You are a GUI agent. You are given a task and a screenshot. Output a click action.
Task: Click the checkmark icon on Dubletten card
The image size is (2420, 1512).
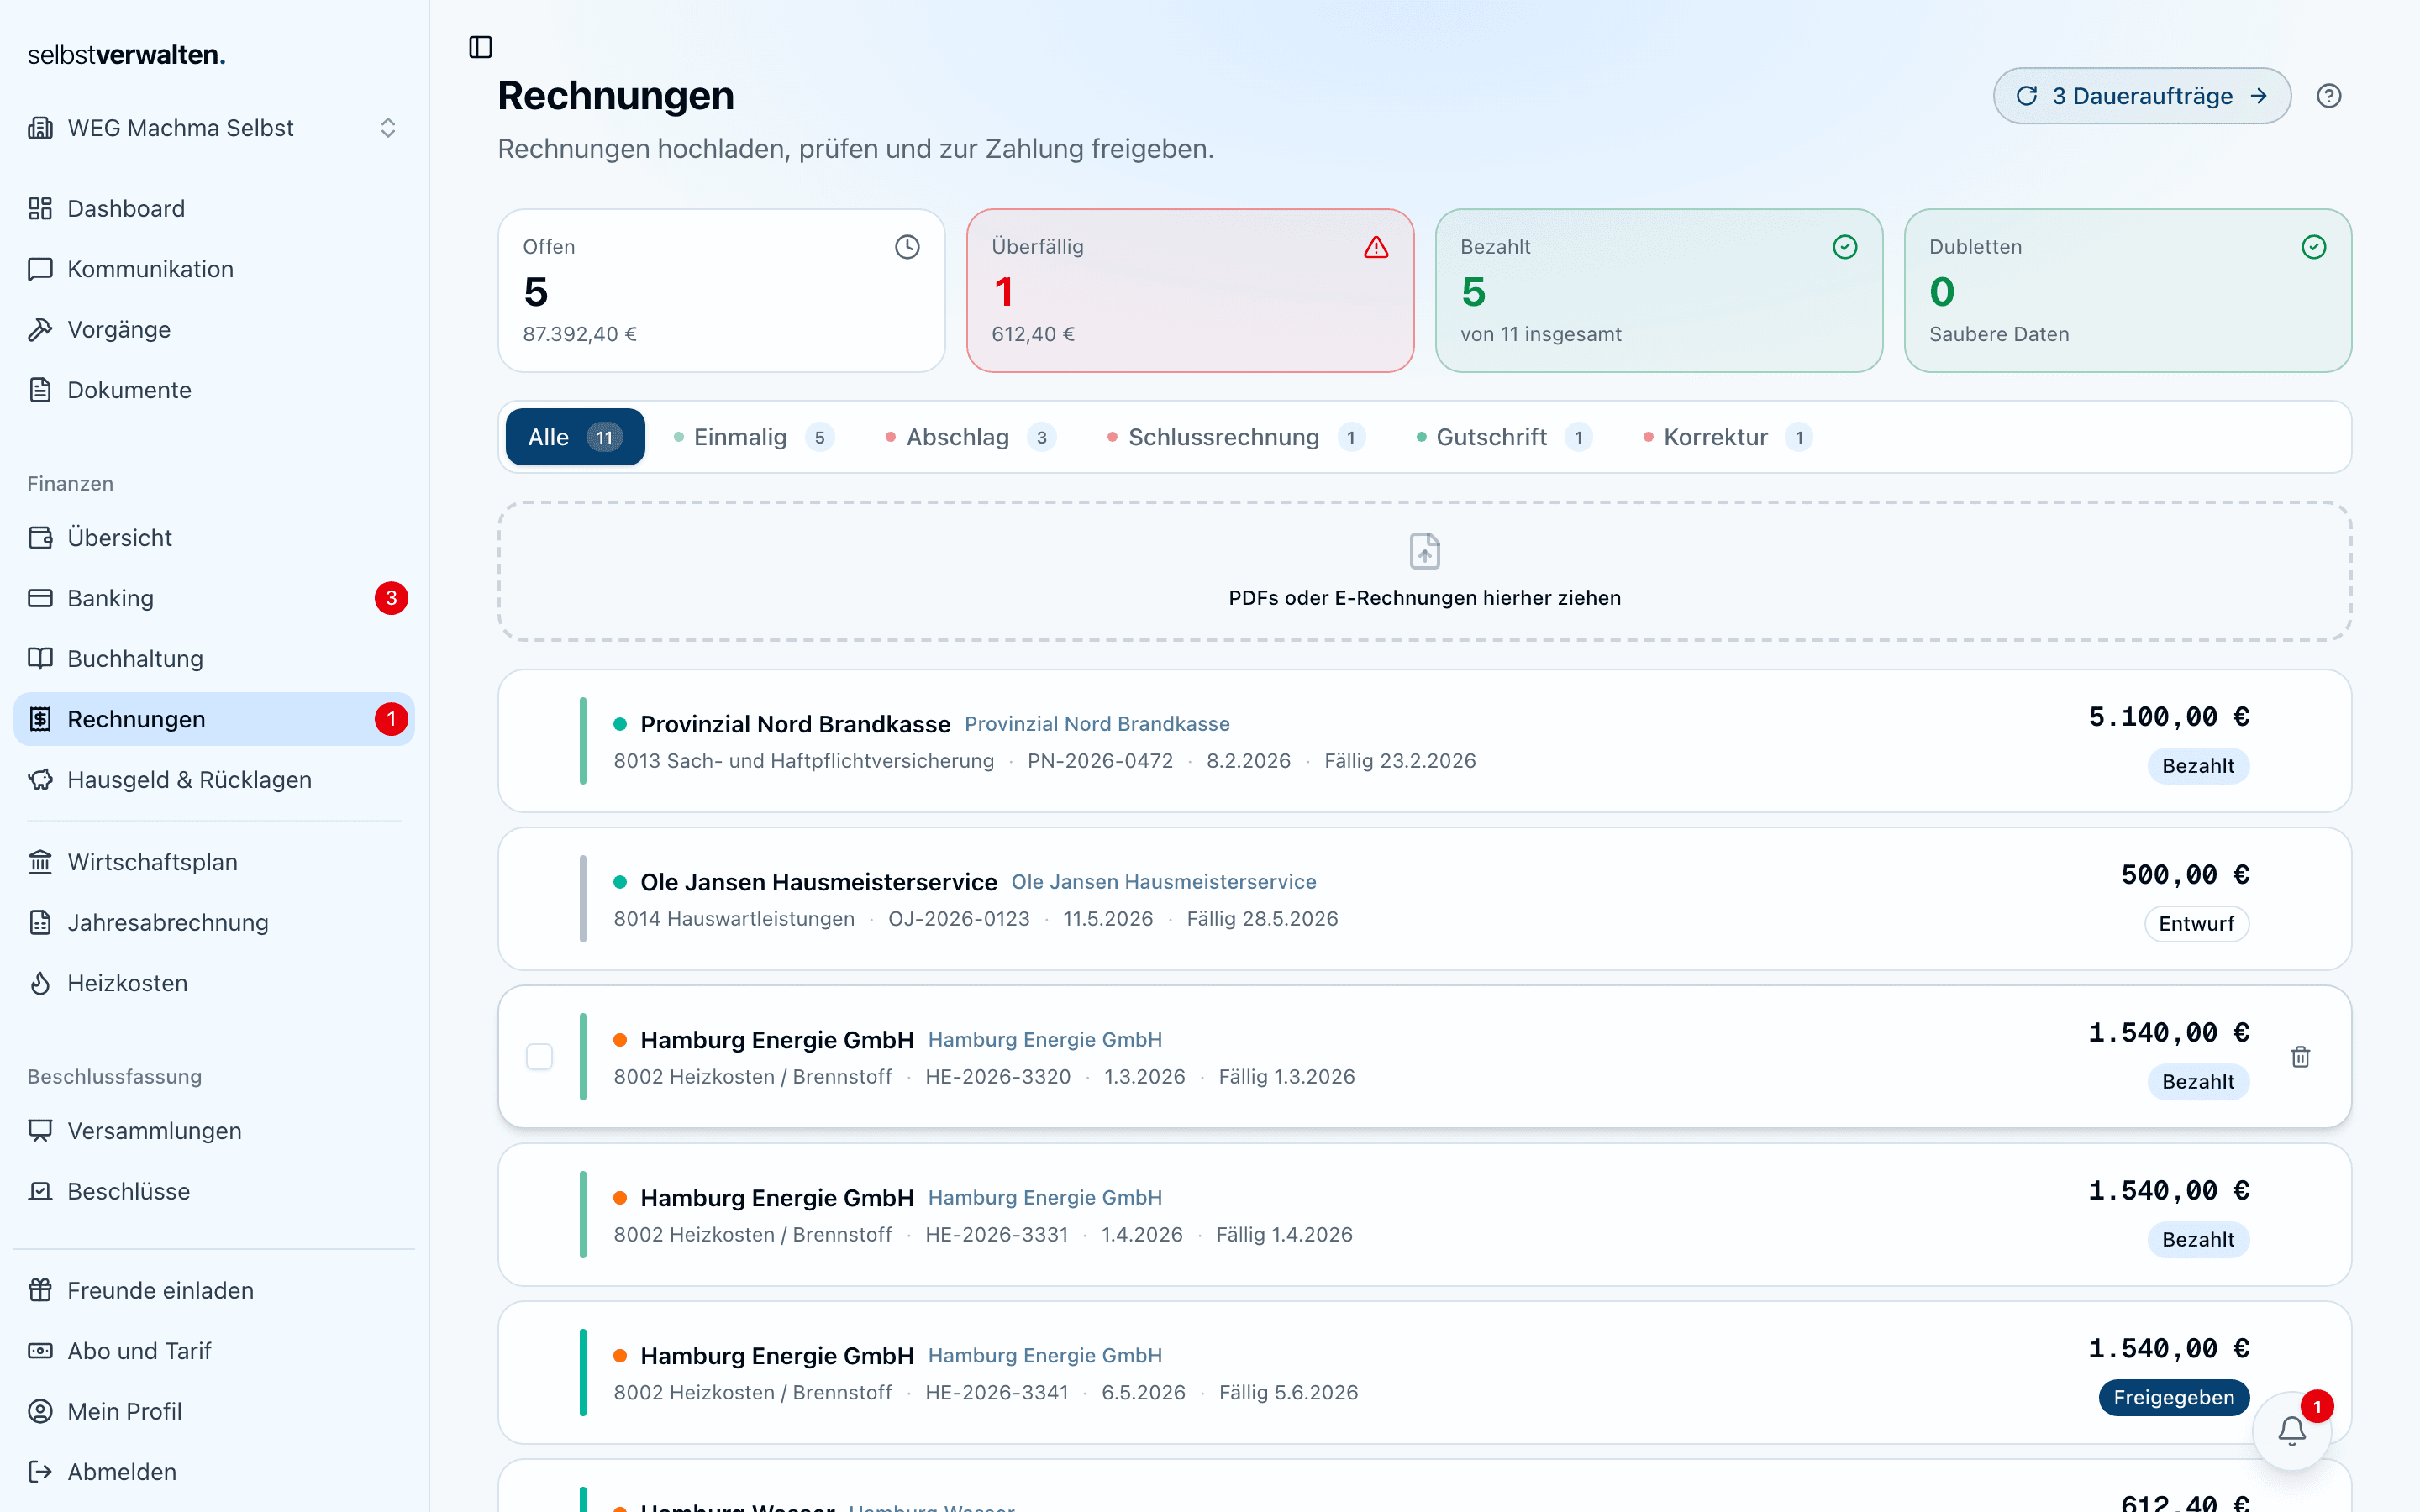(2314, 247)
